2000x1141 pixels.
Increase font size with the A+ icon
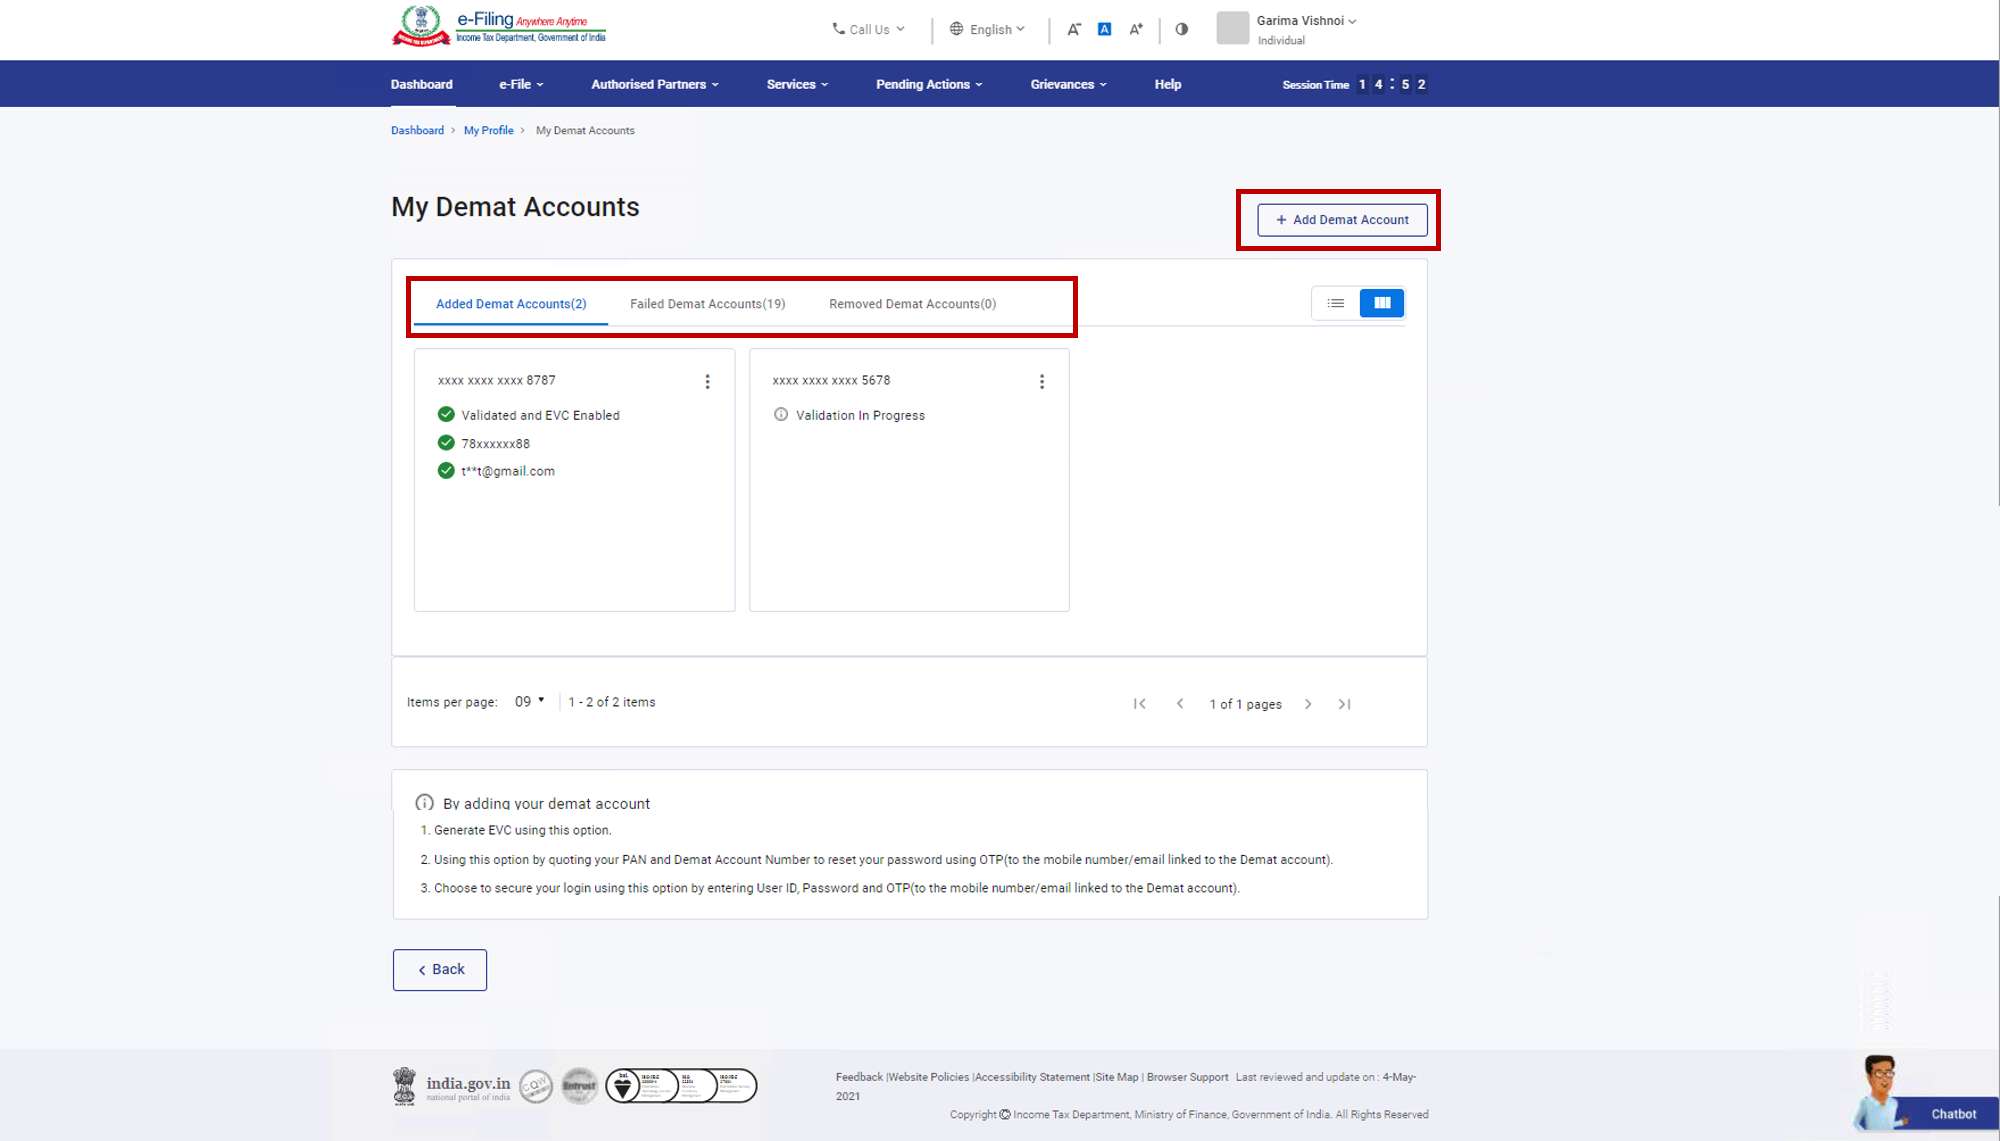[x=1136, y=29]
